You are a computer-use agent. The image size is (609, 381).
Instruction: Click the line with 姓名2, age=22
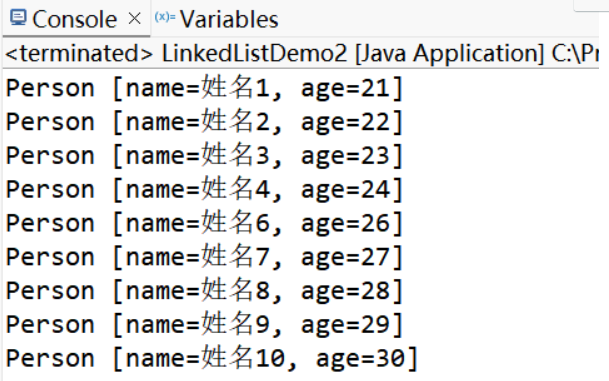tap(204, 122)
